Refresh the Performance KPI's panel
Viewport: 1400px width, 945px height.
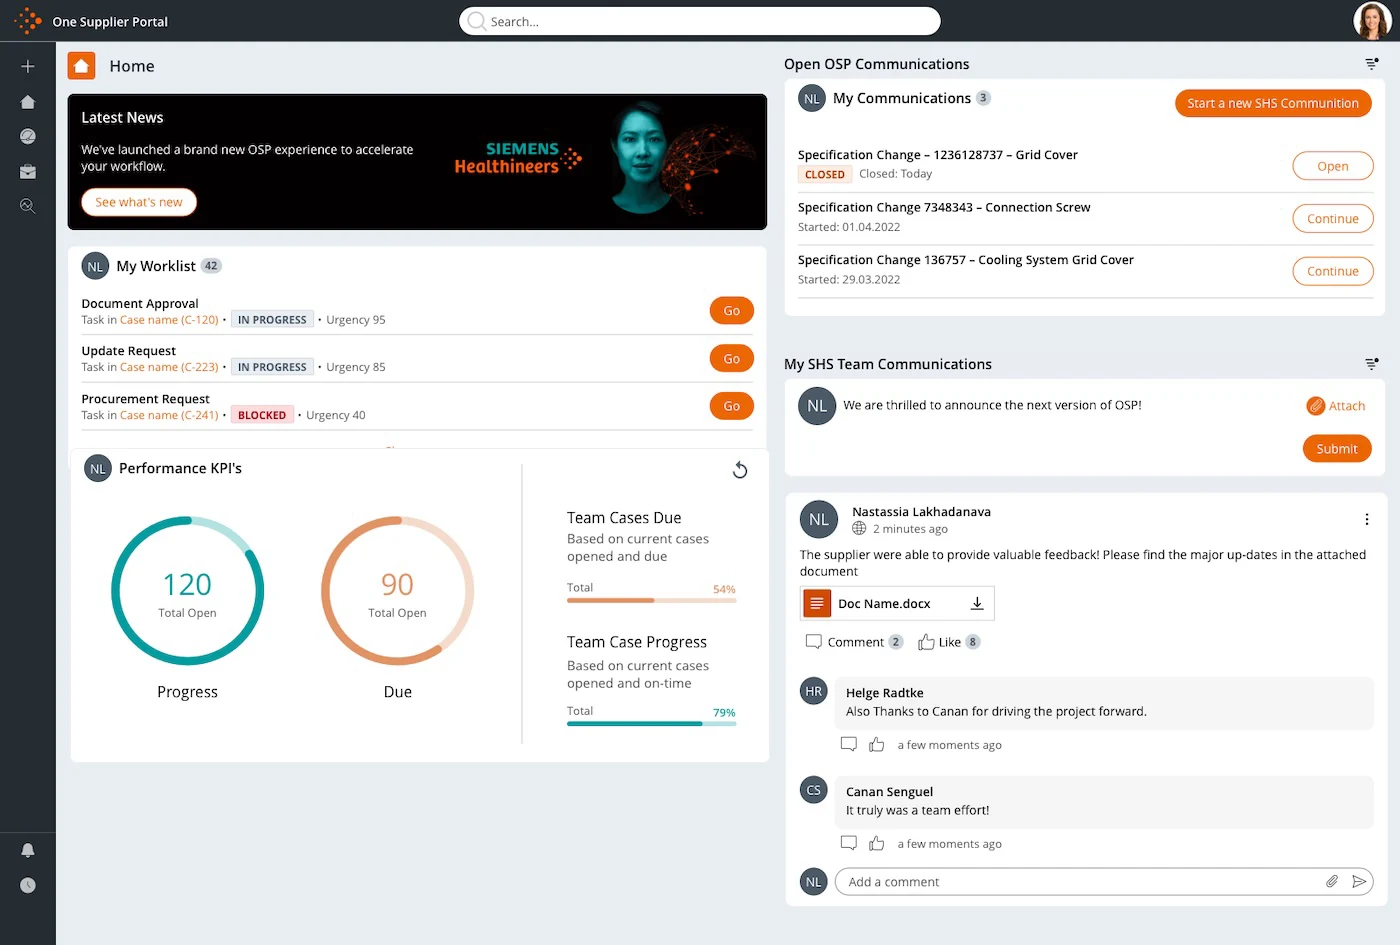point(740,470)
